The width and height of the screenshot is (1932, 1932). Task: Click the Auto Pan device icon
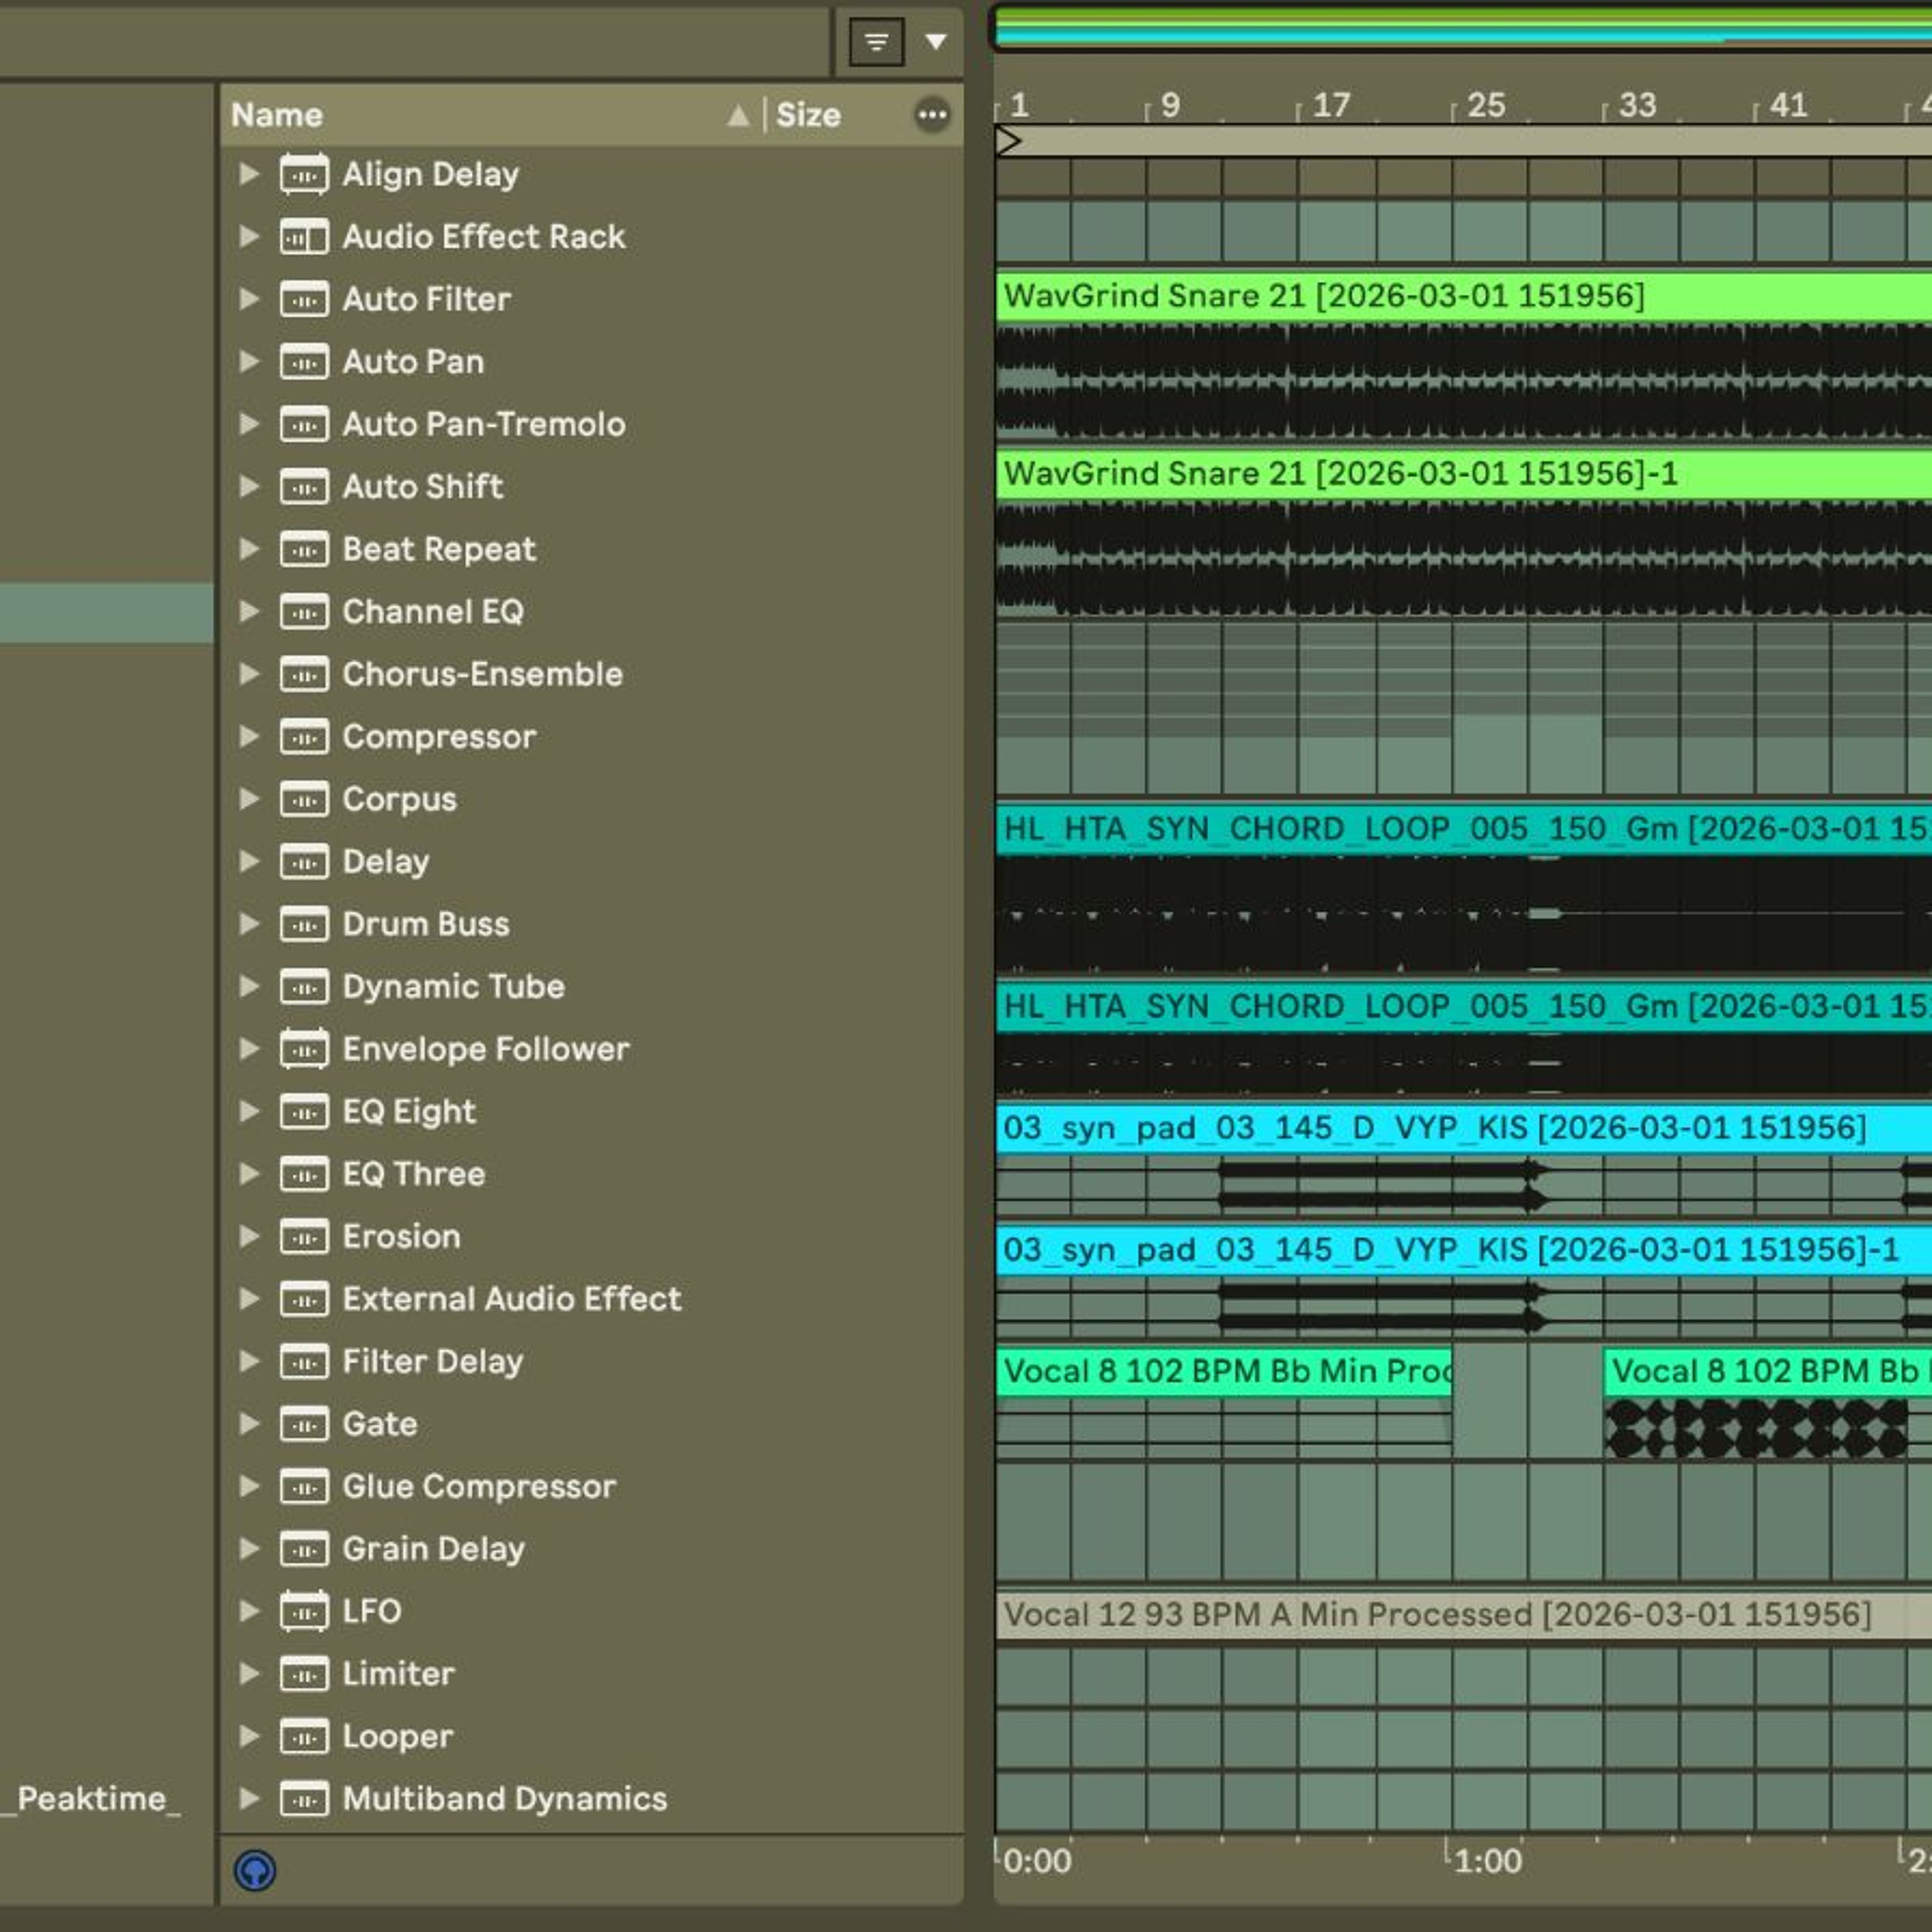(304, 362)
